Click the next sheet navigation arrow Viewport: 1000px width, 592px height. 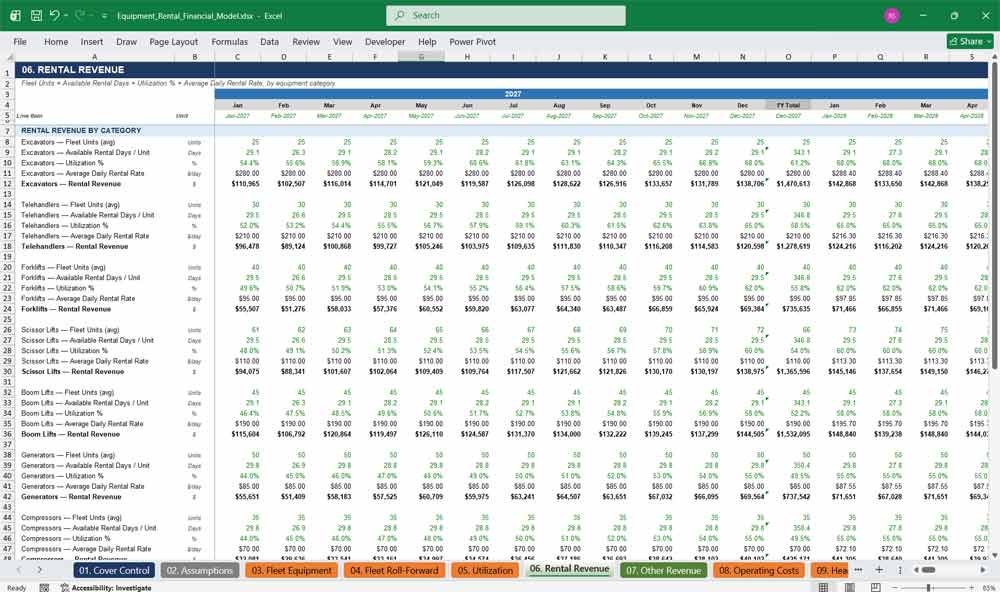(40, 570)
